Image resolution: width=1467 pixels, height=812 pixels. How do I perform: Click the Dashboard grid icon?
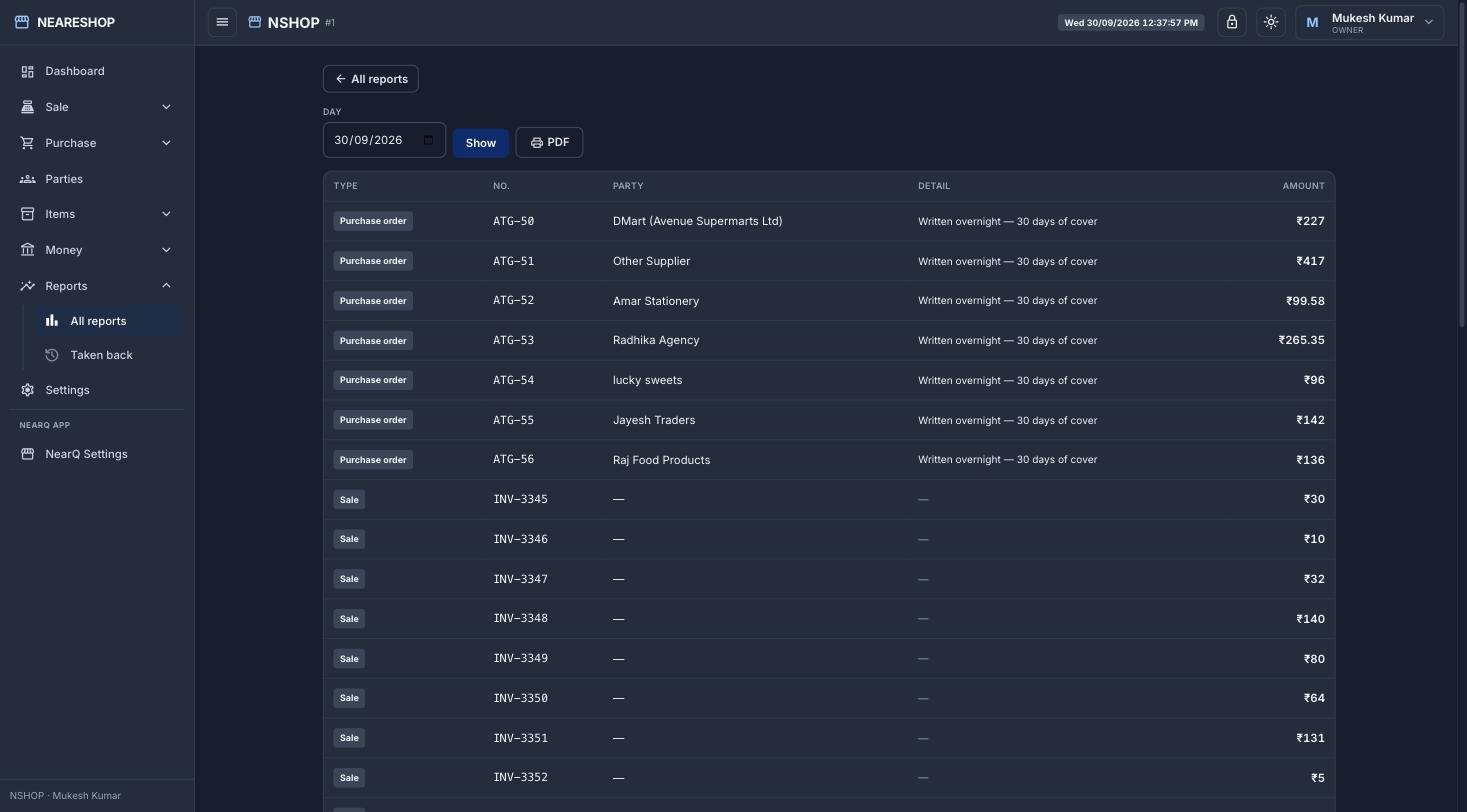[27, 71]
